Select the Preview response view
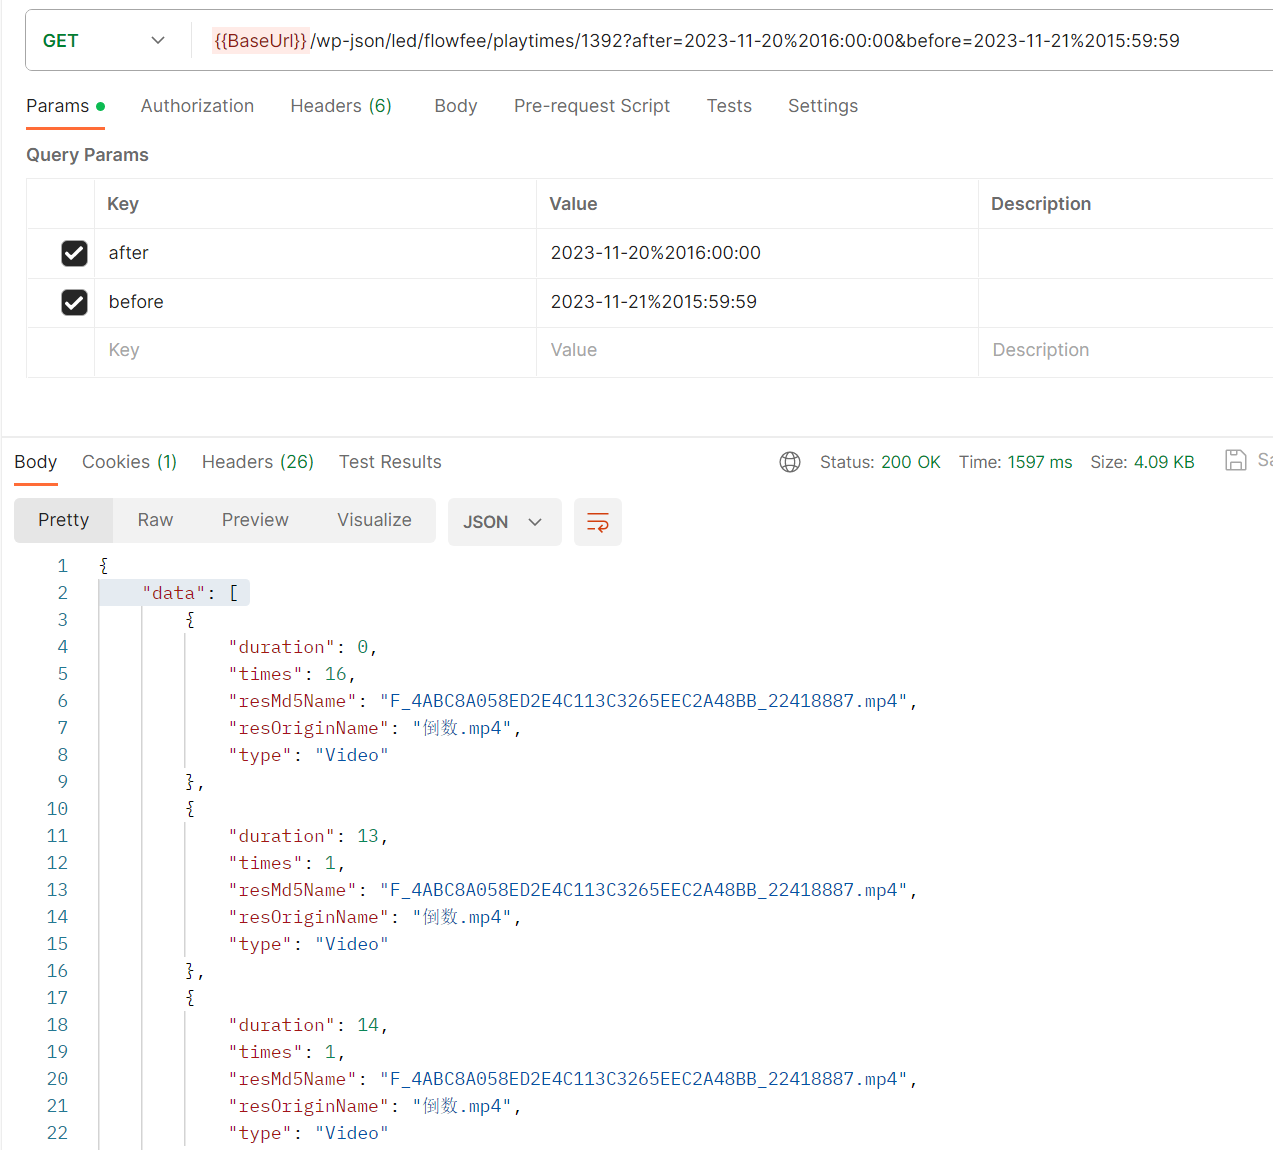The height and width of the screenshot is (1150, 1273). point(255,520)
